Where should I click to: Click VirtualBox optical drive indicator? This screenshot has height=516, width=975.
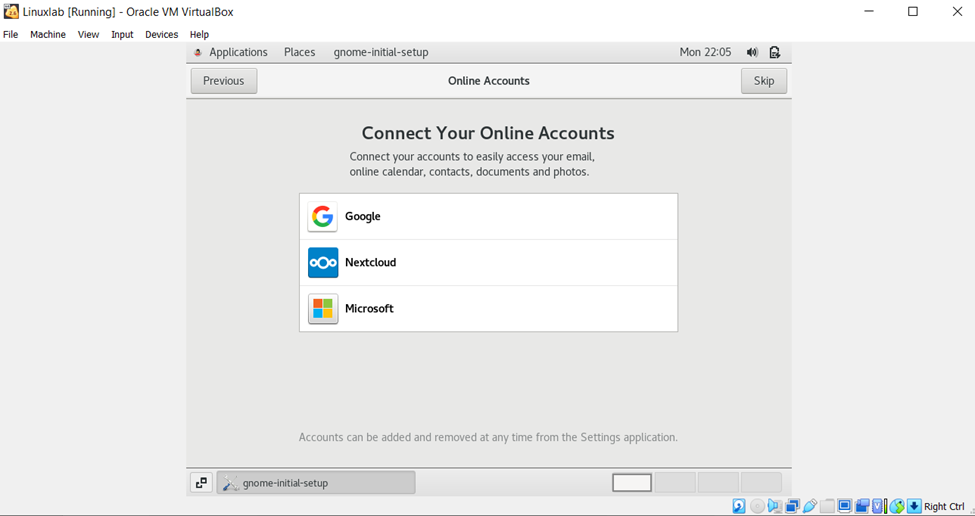pos(757,506)
